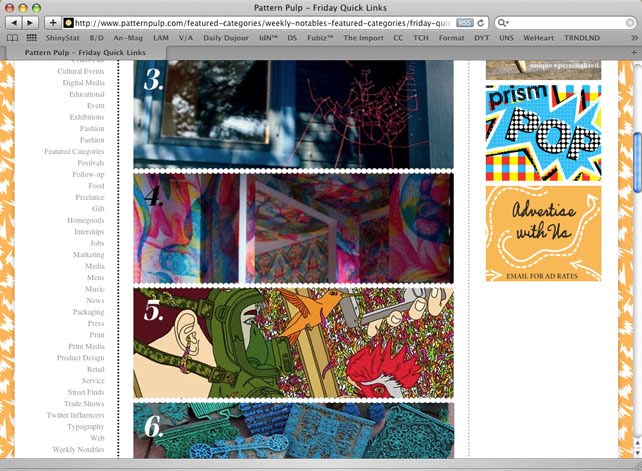Open the V/A bookmark
Viewport: 642px width, 471px height.
pos(186,38)
